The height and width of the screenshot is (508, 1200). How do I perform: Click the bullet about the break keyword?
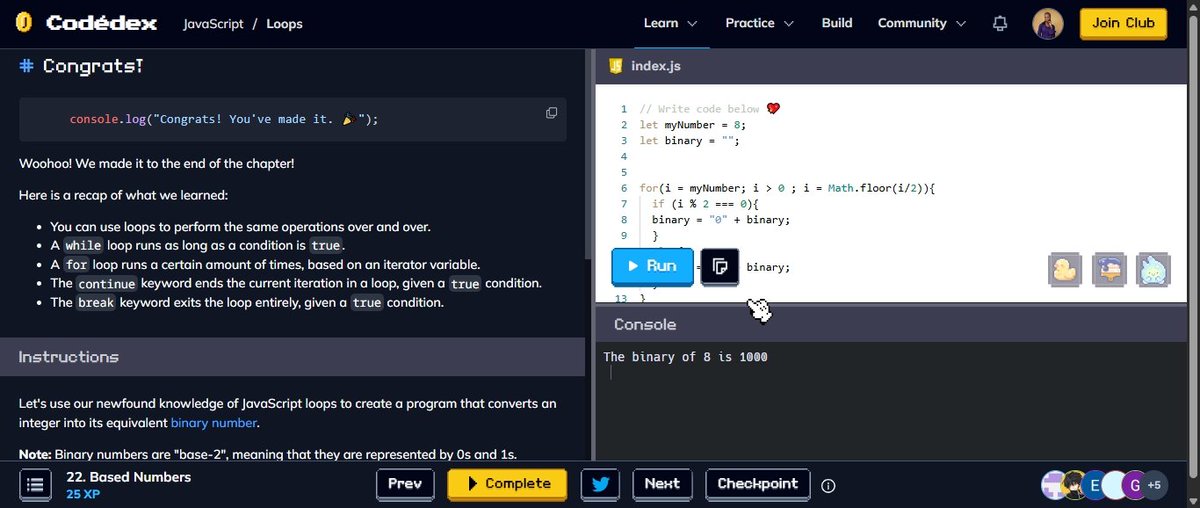247,302
